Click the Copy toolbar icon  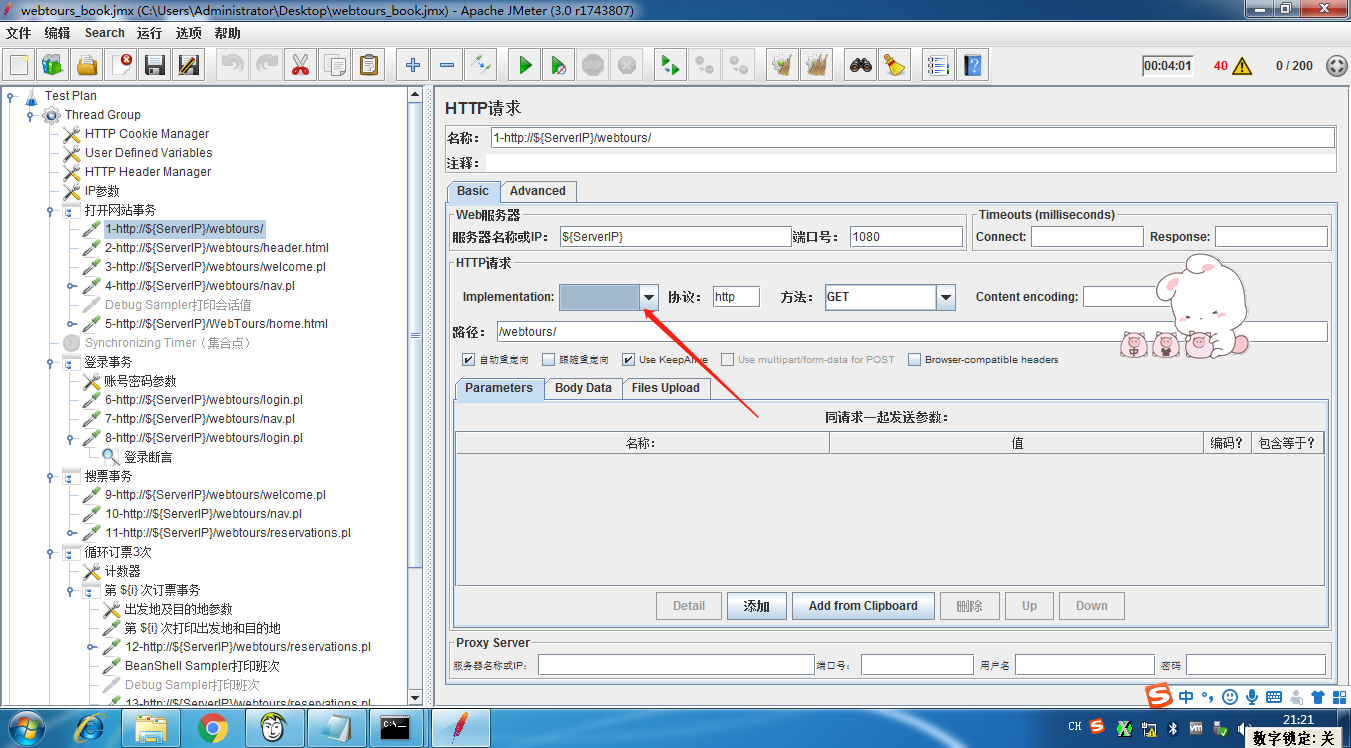coord(334,65)
